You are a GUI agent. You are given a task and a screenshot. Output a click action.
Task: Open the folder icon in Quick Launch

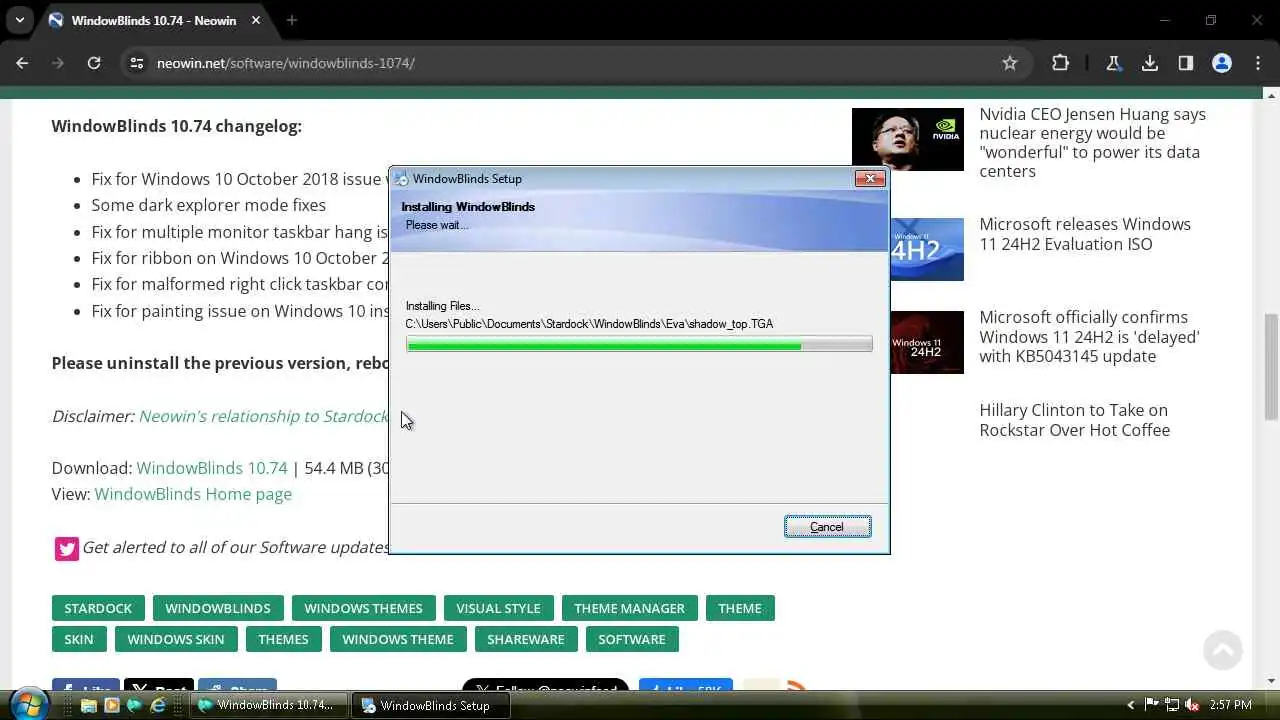point(88,705)
